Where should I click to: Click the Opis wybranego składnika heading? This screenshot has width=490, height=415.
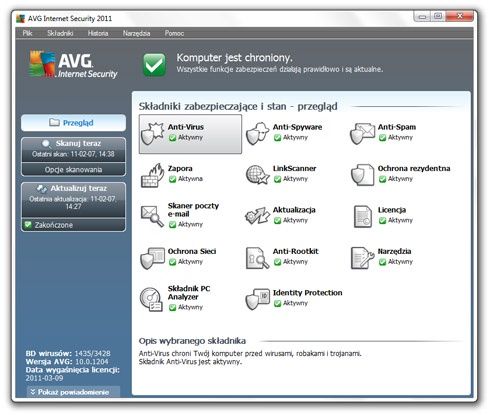[x=192, y=341]
